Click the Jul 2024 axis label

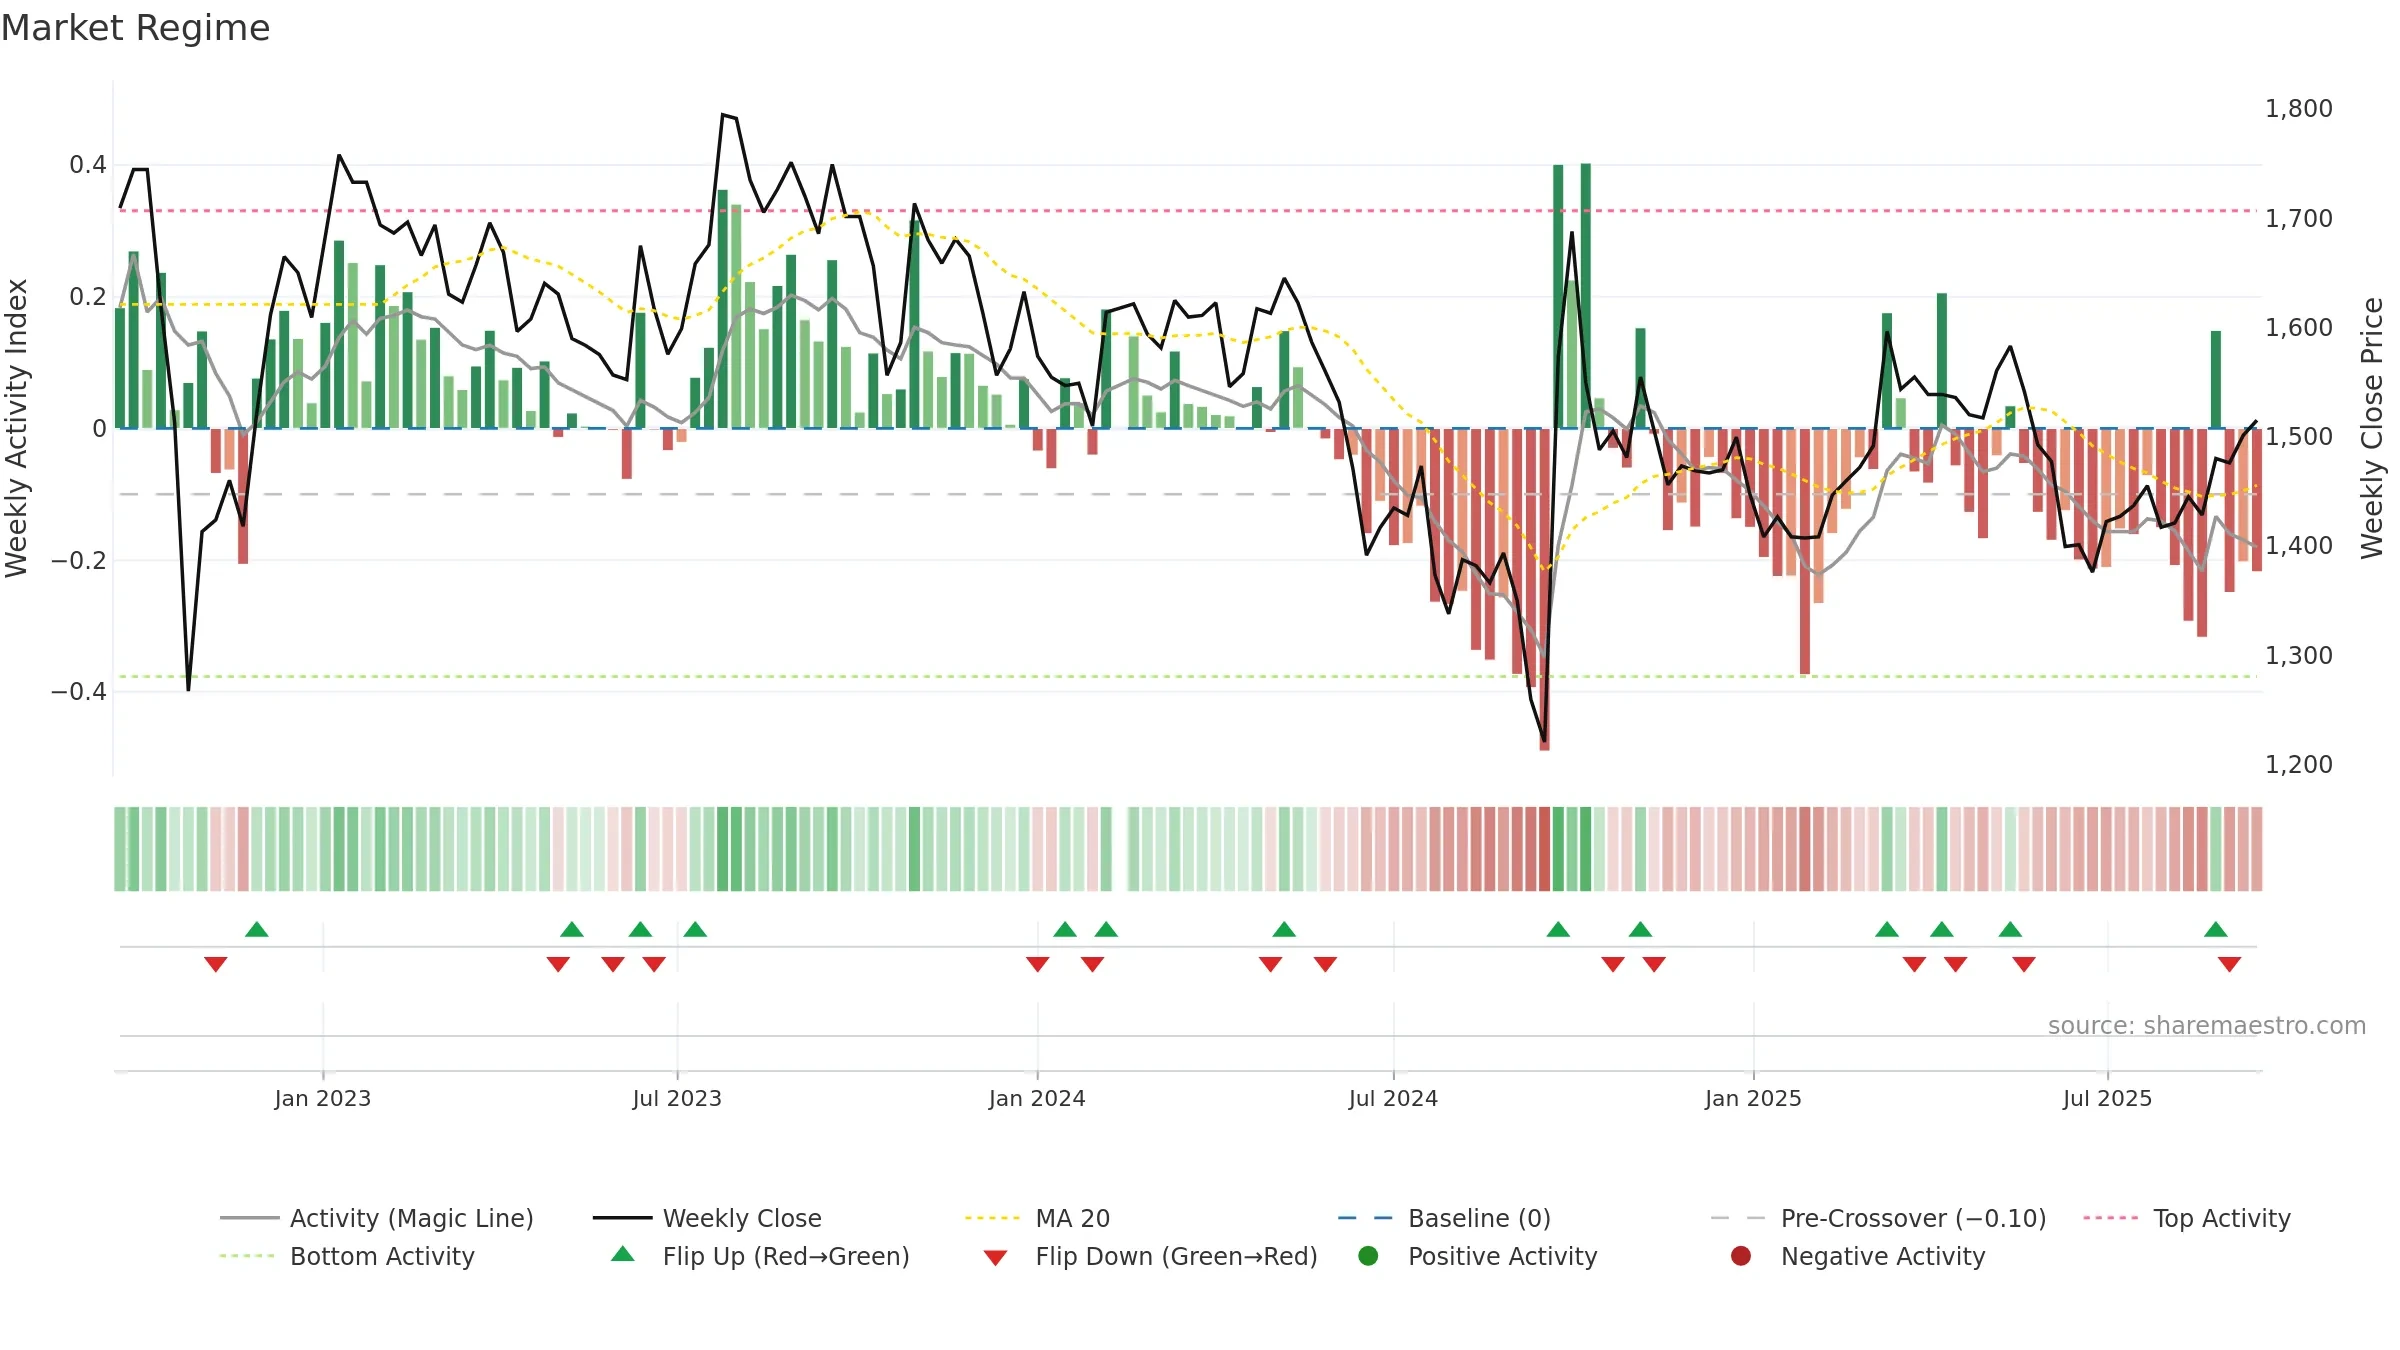point(1393,1098)
